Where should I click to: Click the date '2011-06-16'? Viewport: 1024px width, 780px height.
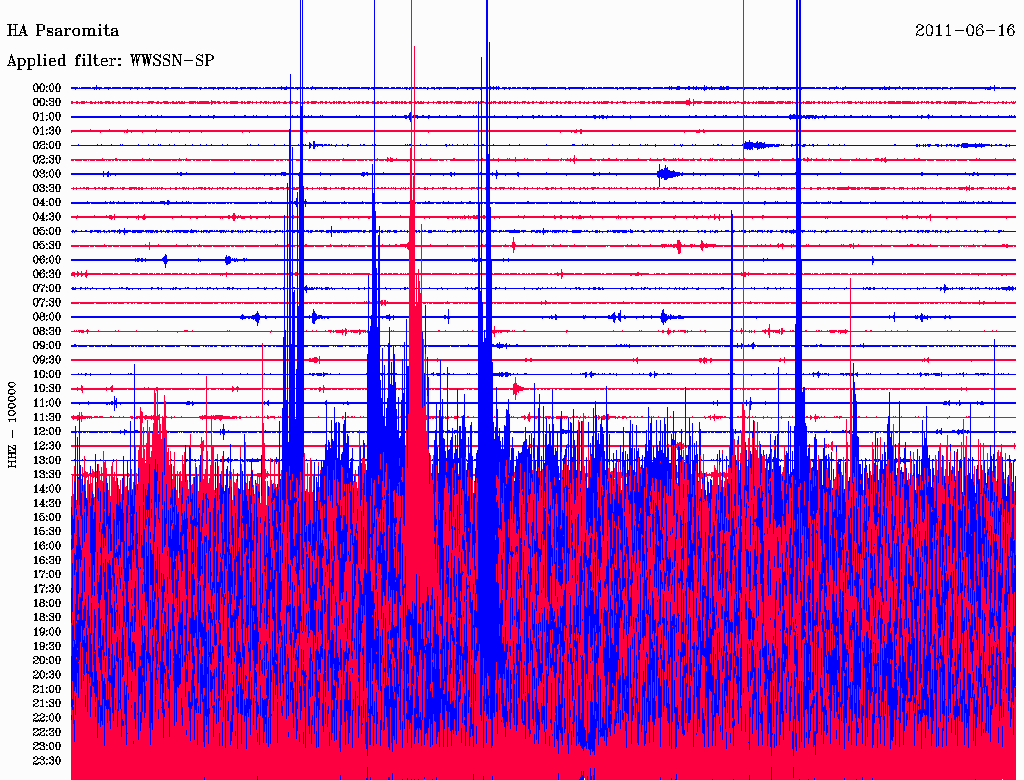click(x=965, y=31)
